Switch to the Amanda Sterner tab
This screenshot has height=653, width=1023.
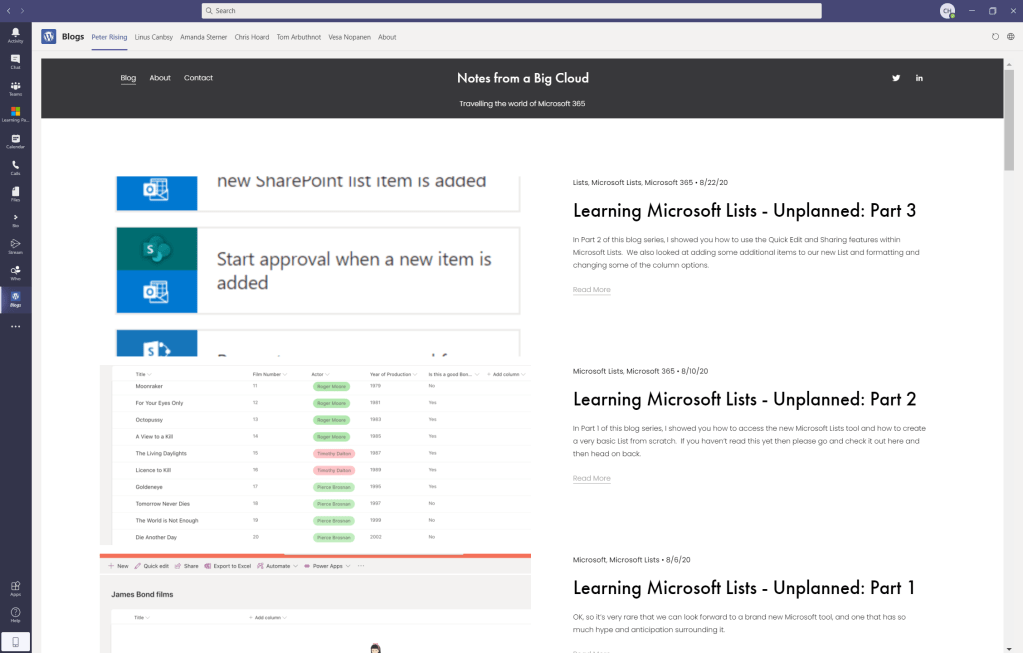[204, 37]
